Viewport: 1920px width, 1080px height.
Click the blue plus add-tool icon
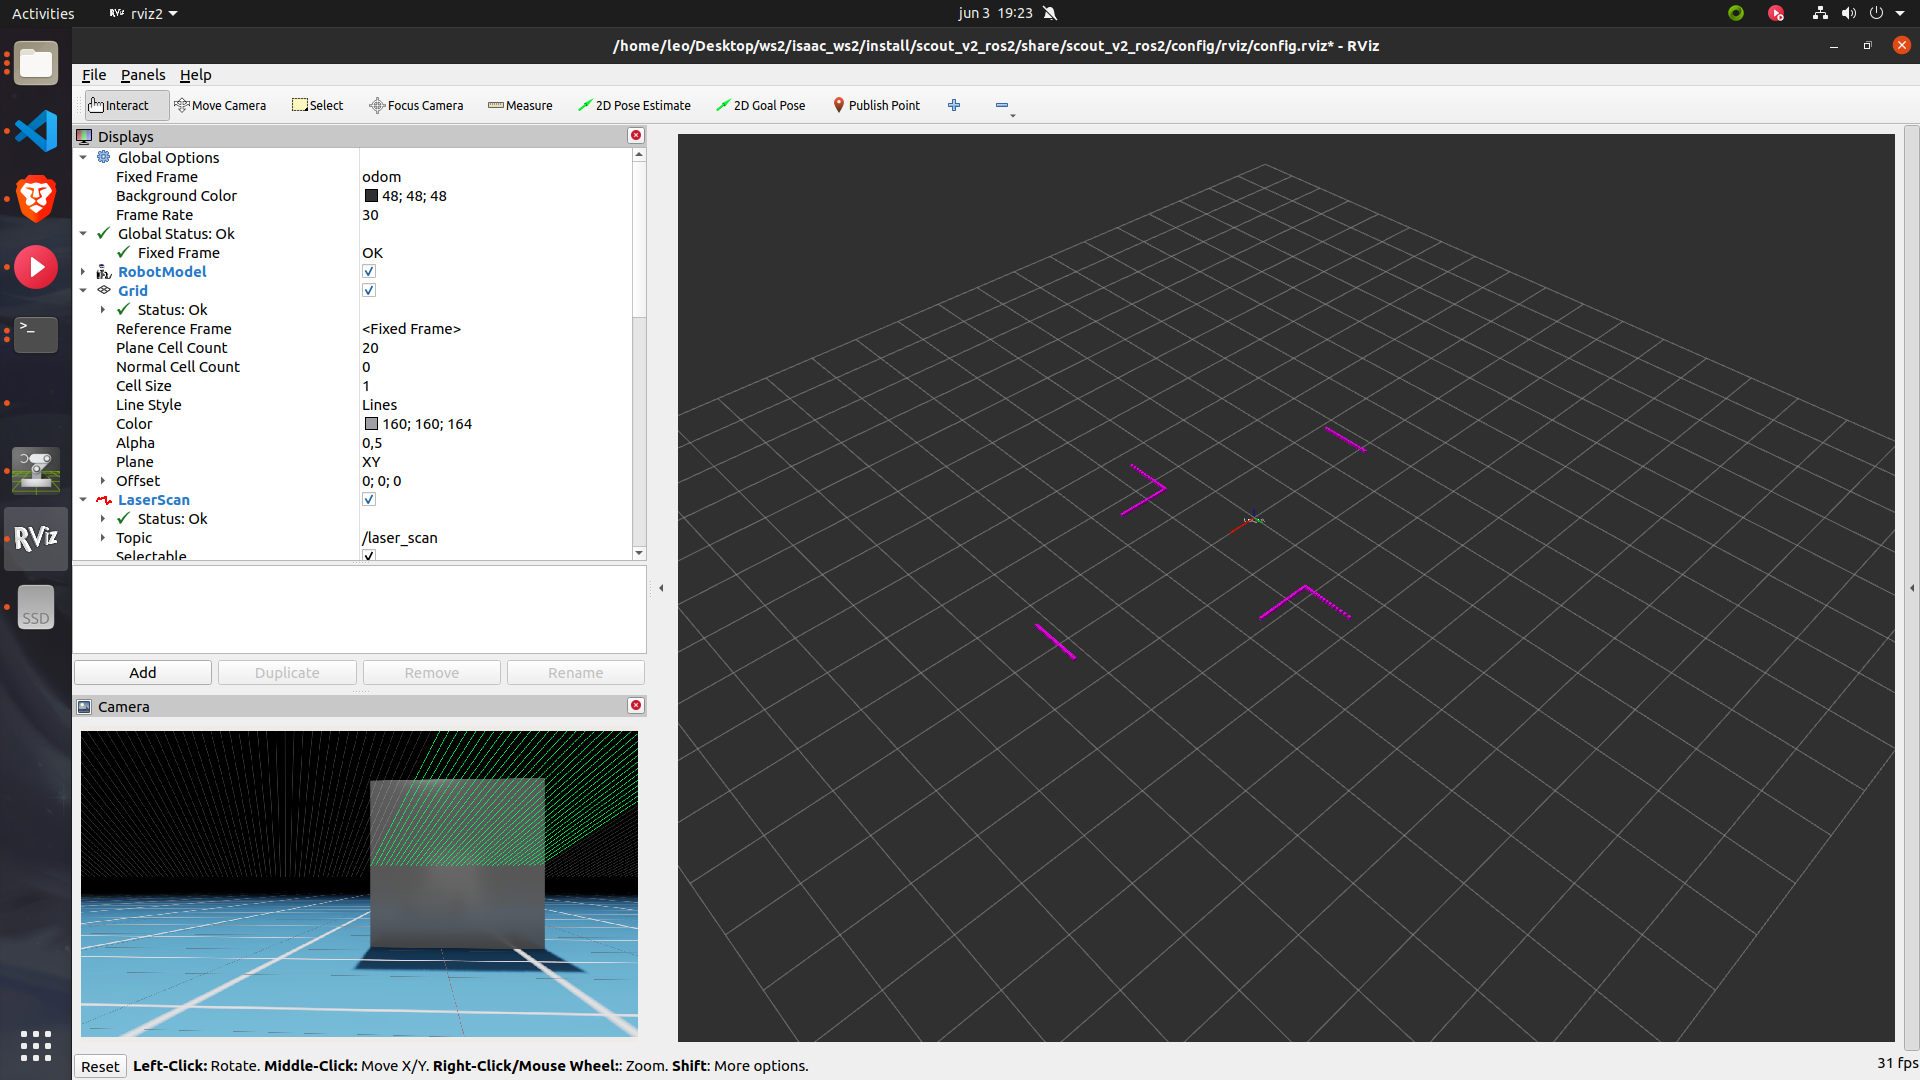point(954,105)
